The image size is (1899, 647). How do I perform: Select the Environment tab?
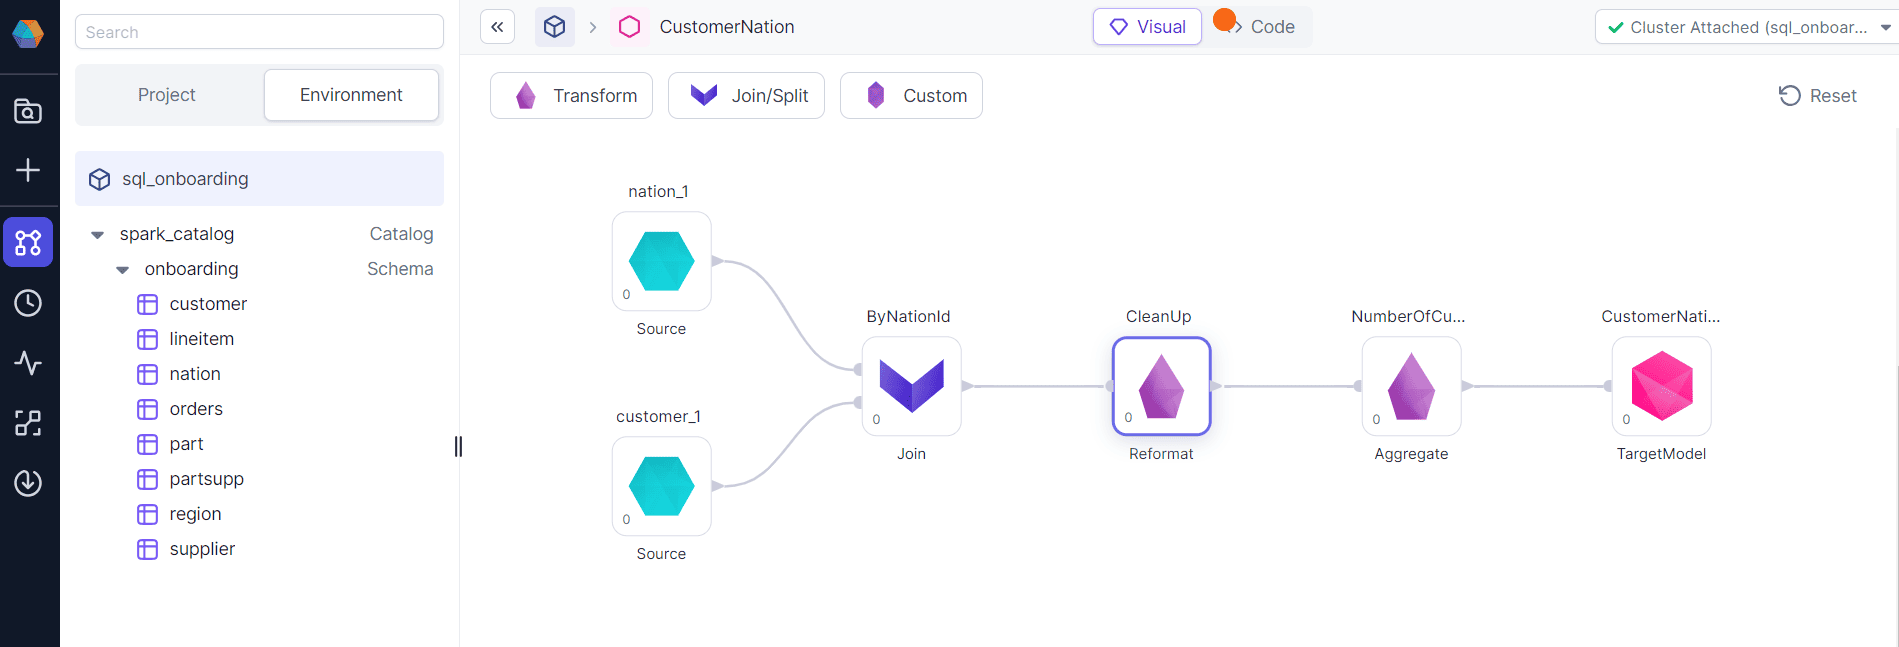pyautogui.click(x=351, y=95)
